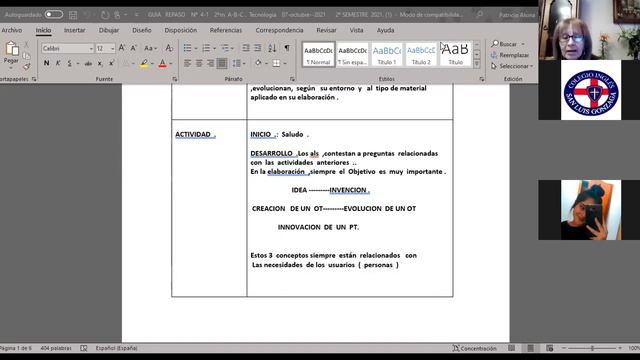Click the Format Painter brush icon
The width and height of the screenshot is (640, 360).
coord(27,66)
